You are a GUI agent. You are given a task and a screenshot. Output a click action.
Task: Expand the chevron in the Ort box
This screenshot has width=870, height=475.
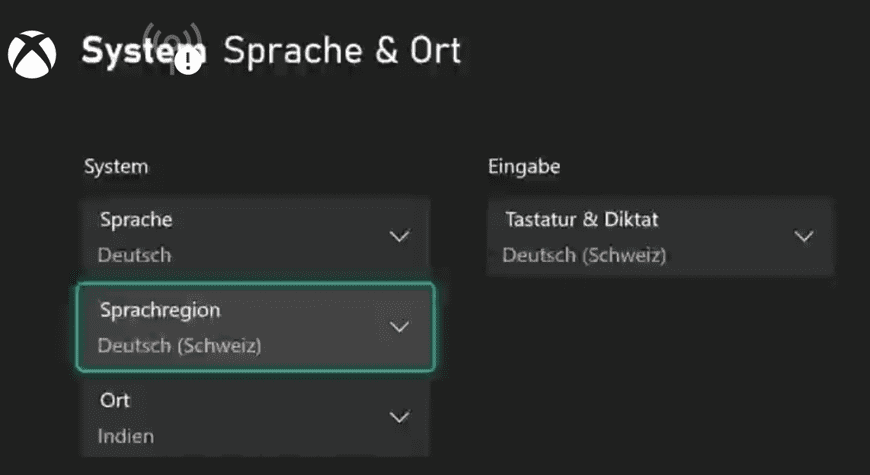[x=399, y=417]
